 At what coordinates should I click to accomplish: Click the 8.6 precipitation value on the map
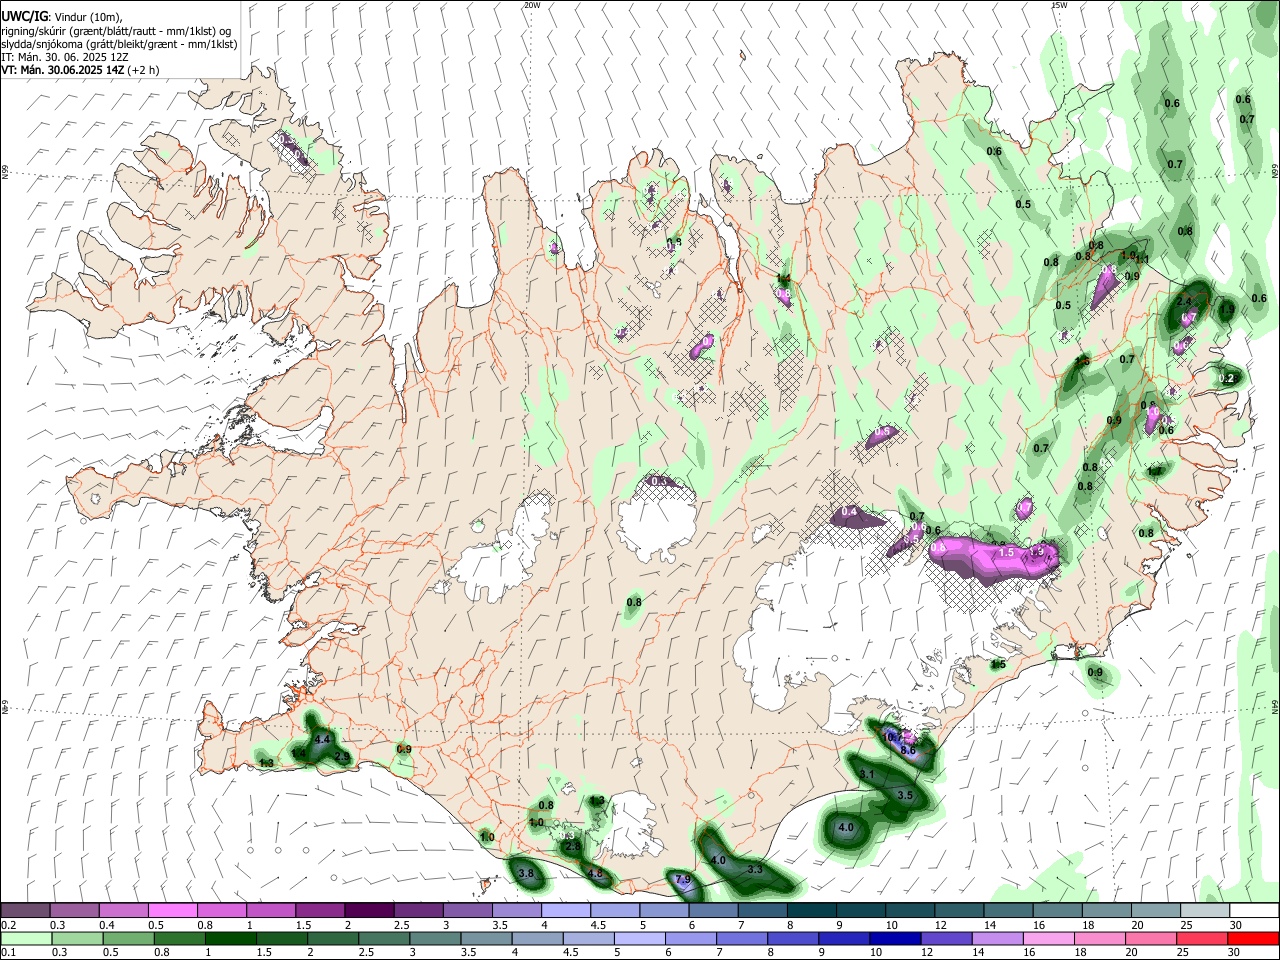[908, 749]
